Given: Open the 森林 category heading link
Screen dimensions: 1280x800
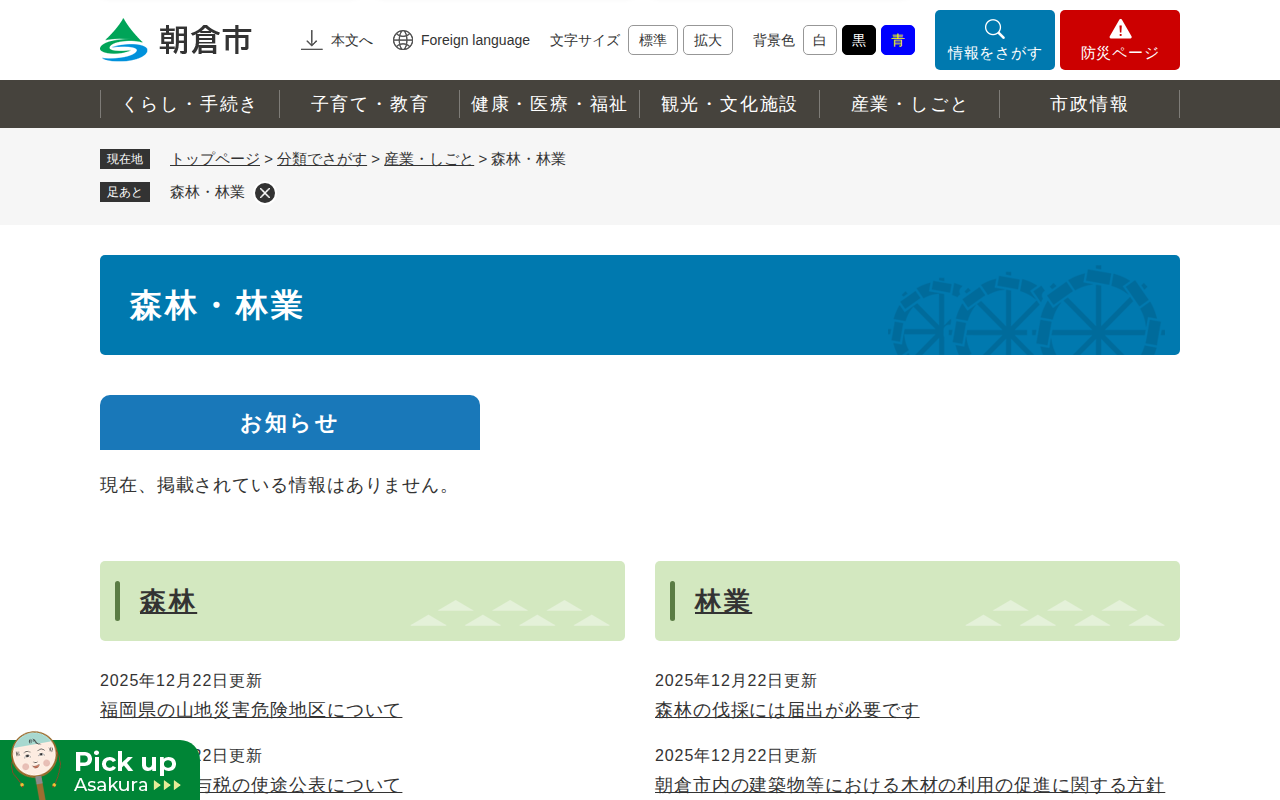Looking at the screenshot, I should tap(168, 602).
